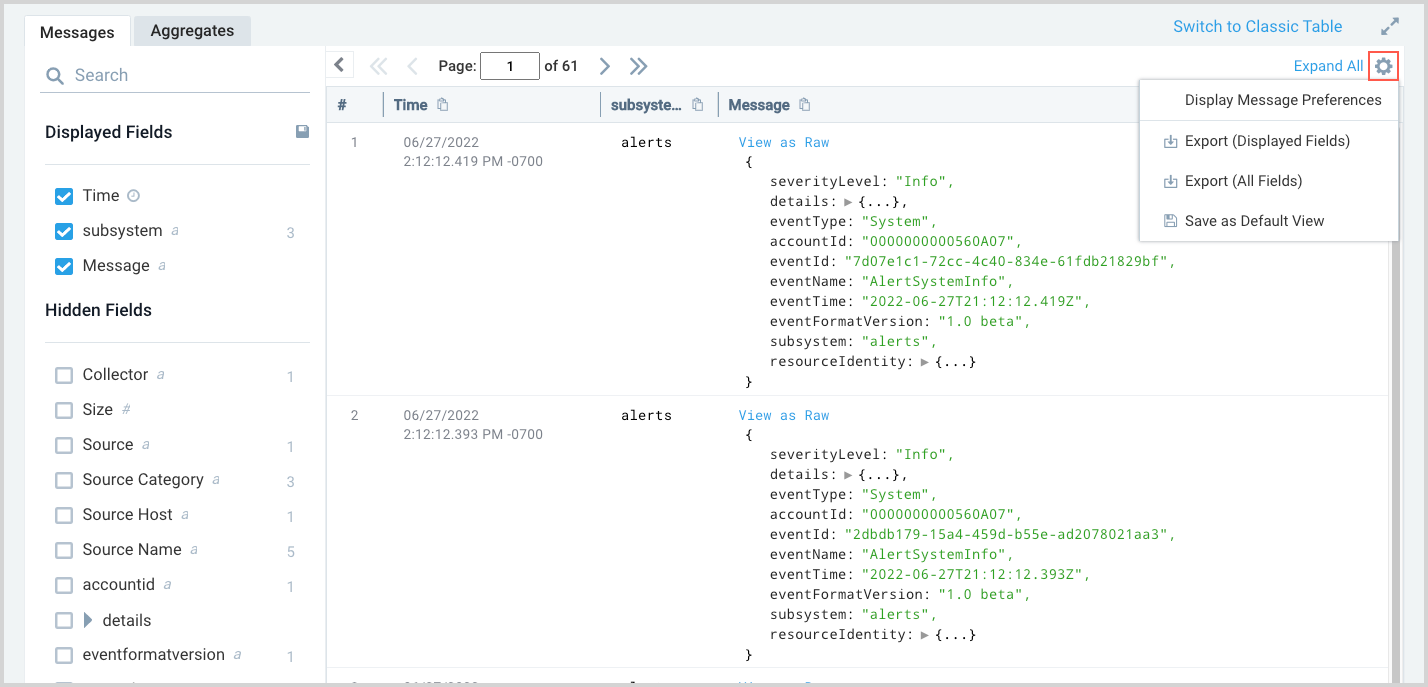The width and height of the screenshot is (1428, 687).
Task: Go to next page using right arrow
Action: point(604,65)
